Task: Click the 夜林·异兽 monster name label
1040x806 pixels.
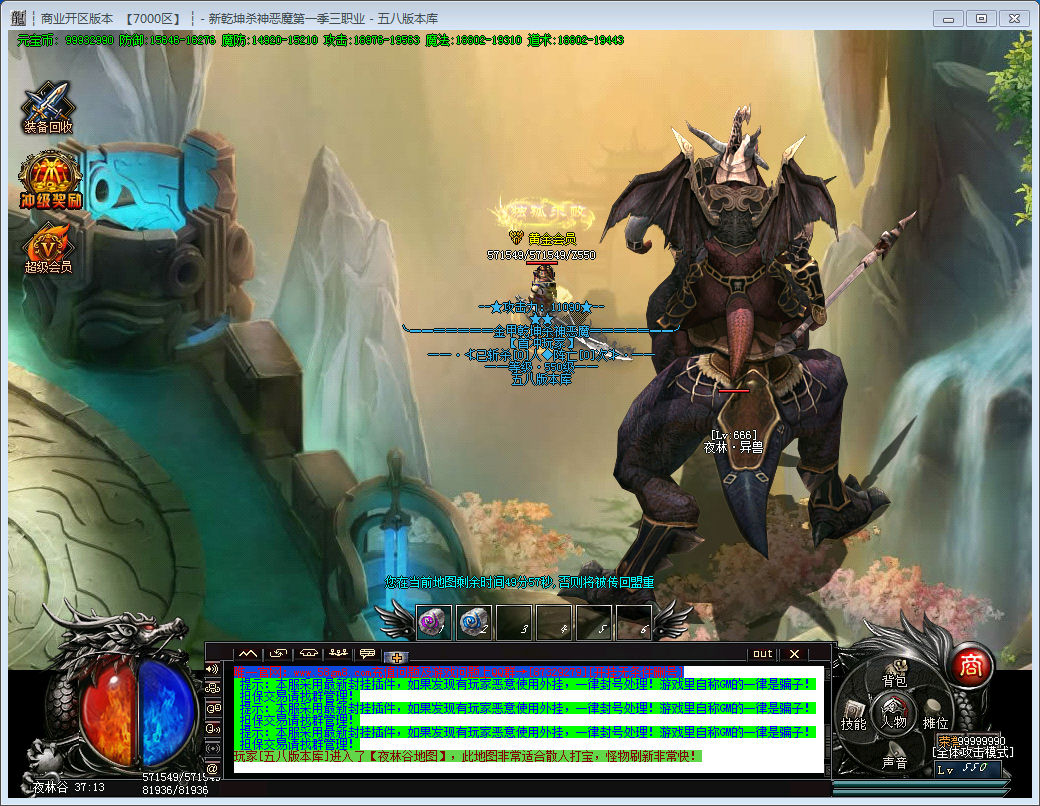Action: click(733, 448)
